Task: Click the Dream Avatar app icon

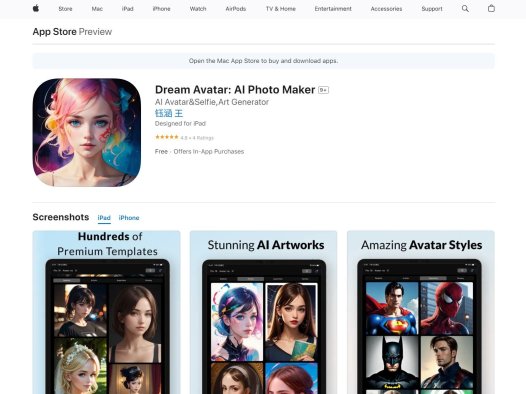Action: (87, 132)
